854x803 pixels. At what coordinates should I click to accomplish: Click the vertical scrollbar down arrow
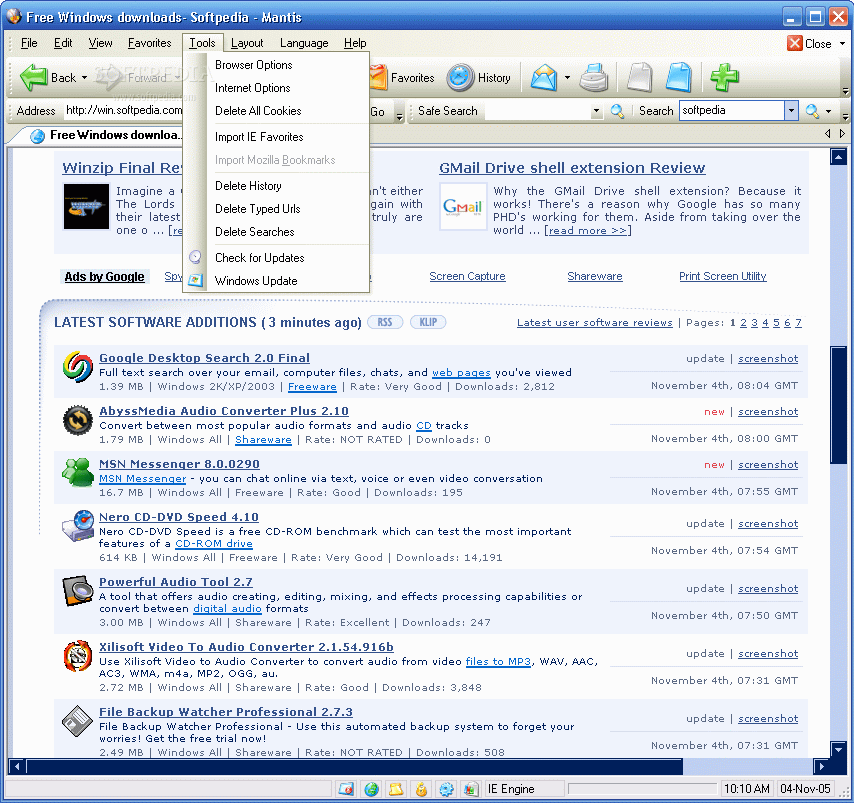click(x=838, y=749)
